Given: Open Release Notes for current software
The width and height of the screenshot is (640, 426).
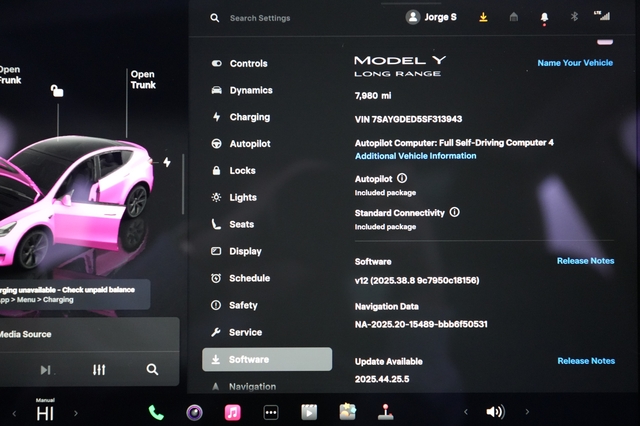Looking at the screenshot, I should pos(585,261).
